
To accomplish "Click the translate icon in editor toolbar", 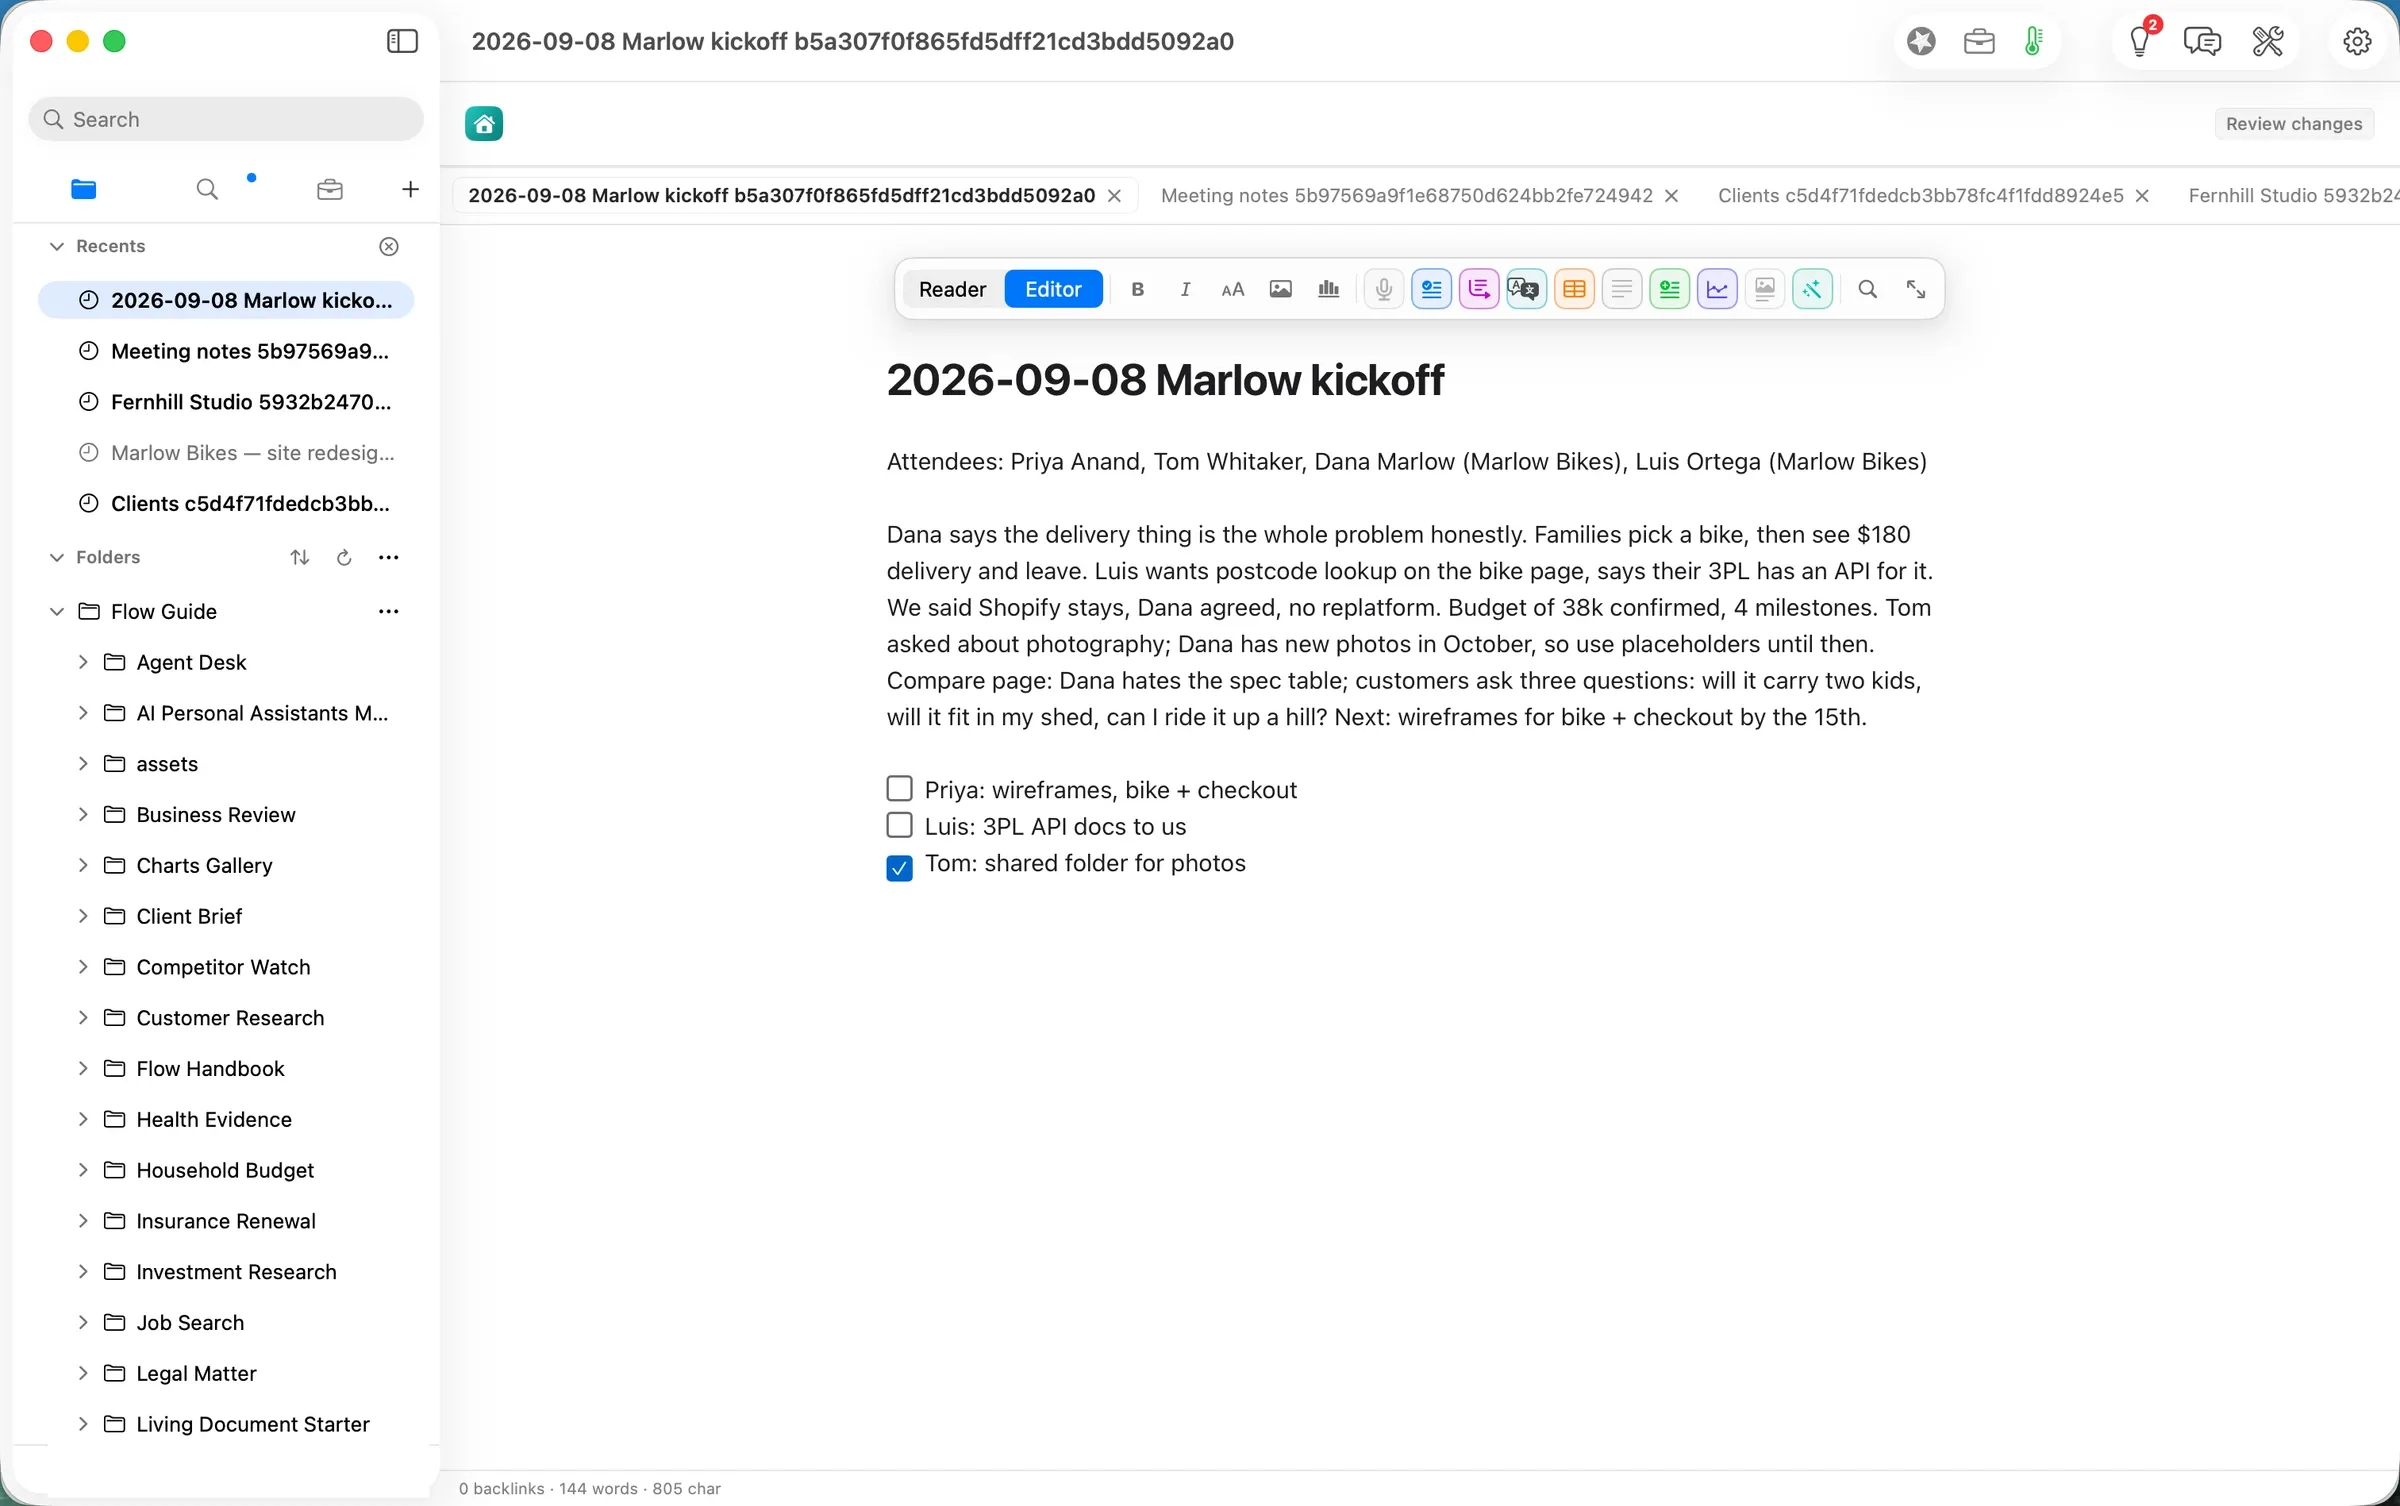I will (1526, 289).
